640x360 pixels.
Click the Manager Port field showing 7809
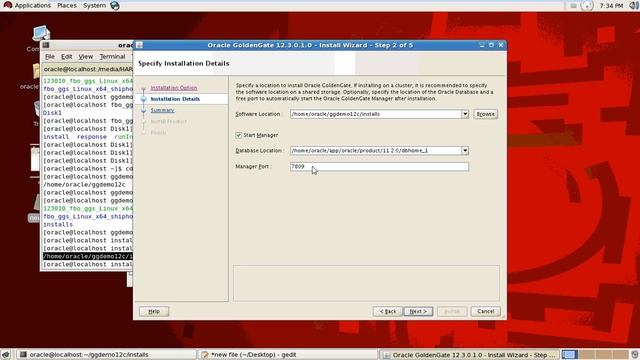point(379,166)
